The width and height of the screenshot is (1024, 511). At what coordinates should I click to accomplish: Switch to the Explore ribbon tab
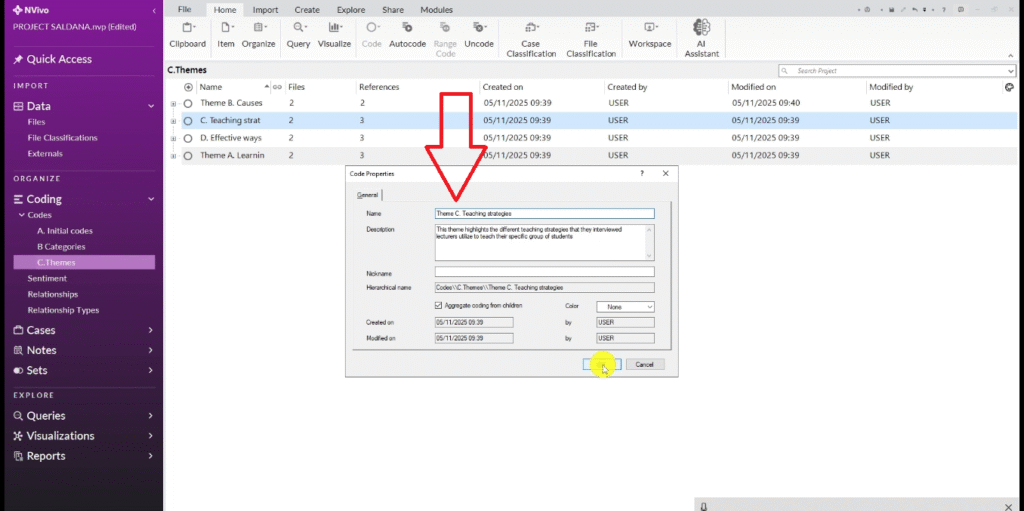pyautogui.click(x=350, y=9)
